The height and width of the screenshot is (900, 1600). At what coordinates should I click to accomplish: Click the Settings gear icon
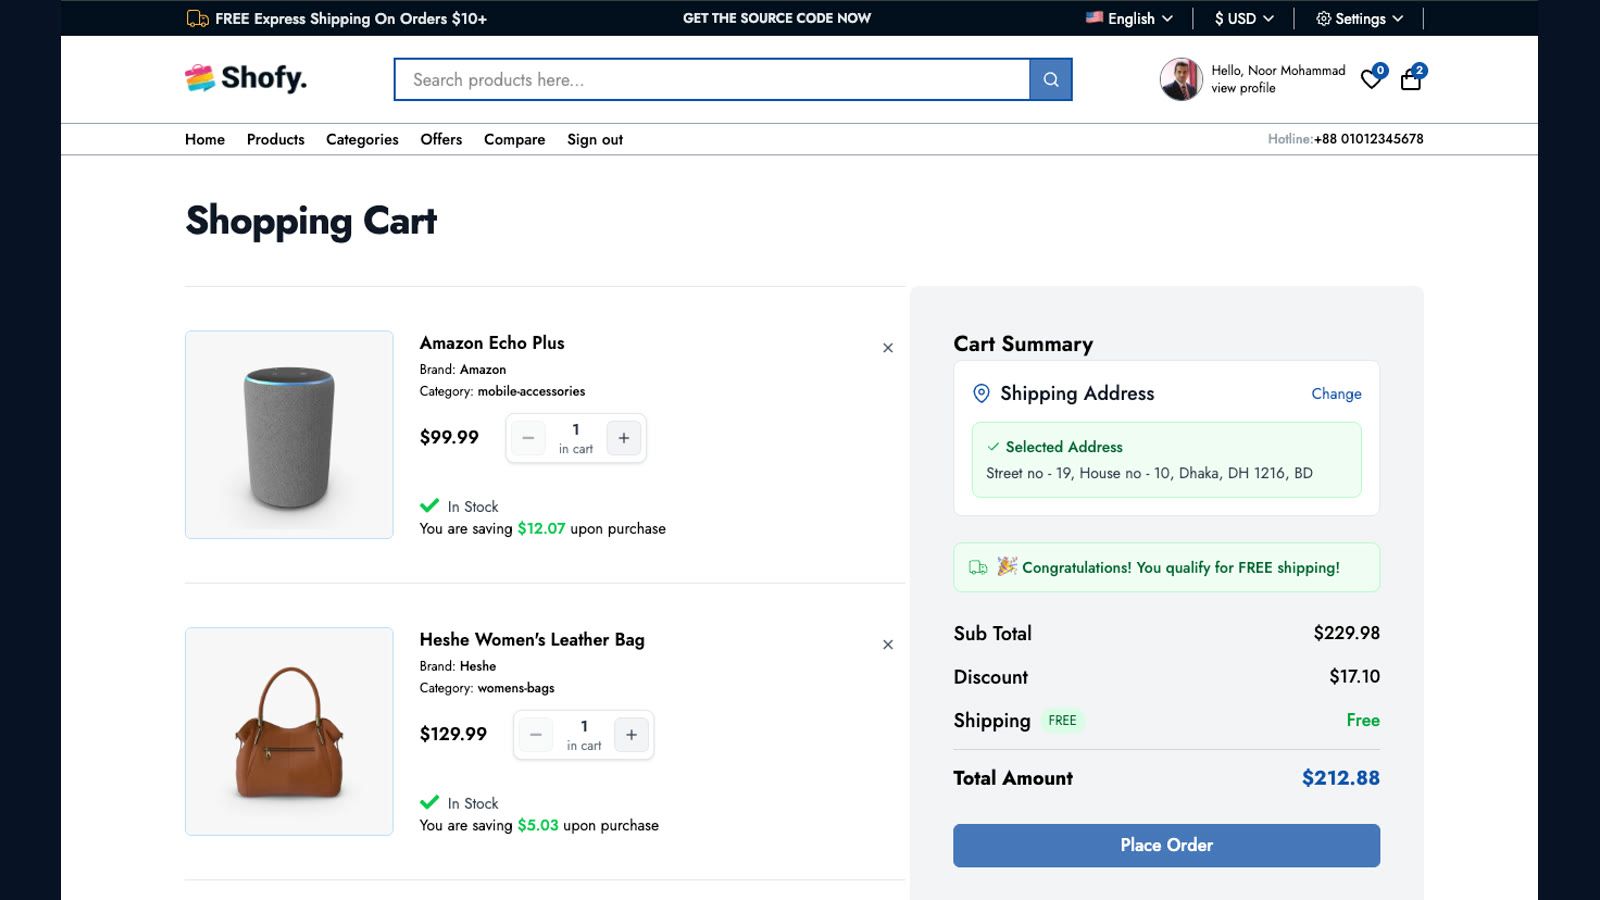coord(1323,18)
